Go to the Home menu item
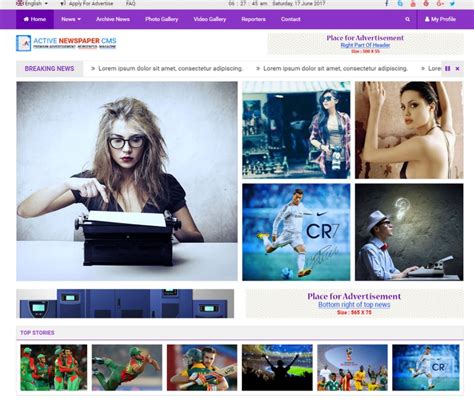Viewport: 474px width, 403px height. tap(35, 19)
